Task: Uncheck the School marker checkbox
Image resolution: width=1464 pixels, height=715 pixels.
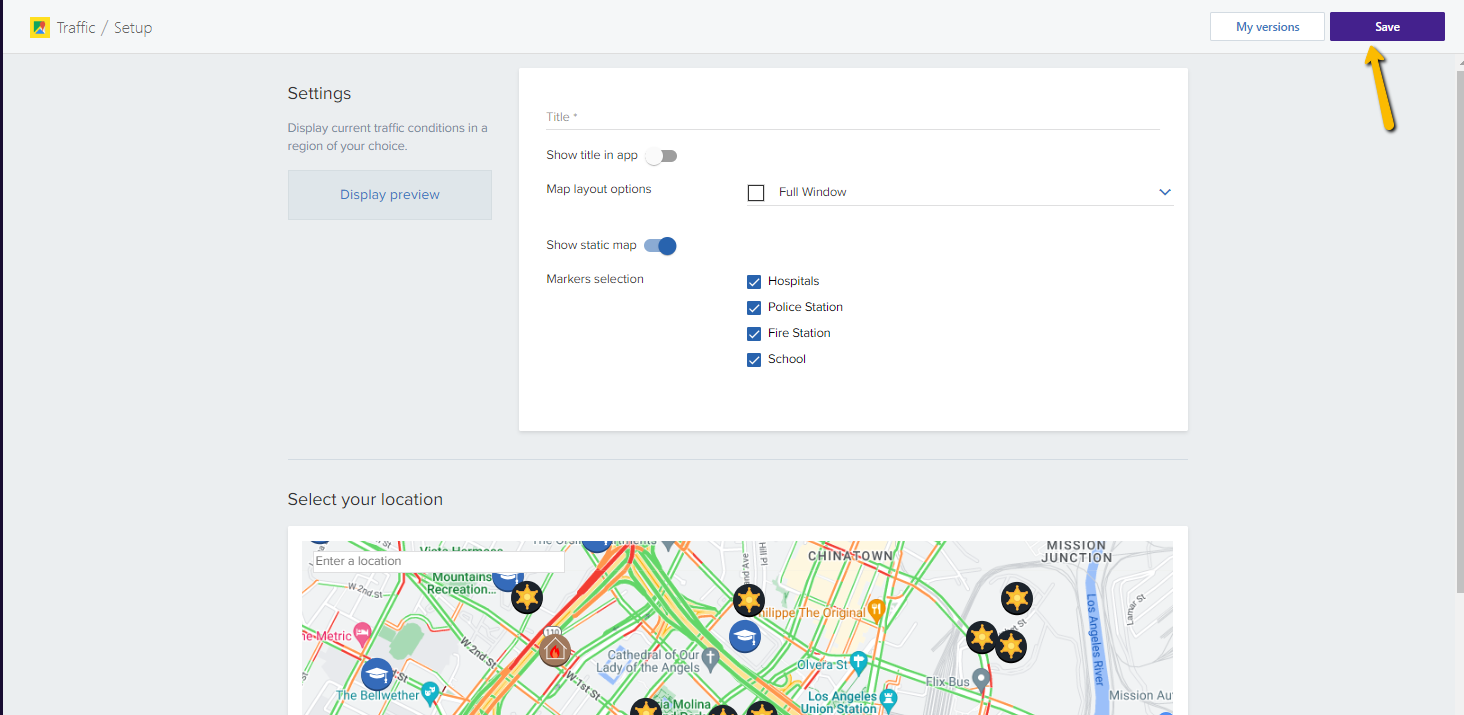Action: point(755,360)
